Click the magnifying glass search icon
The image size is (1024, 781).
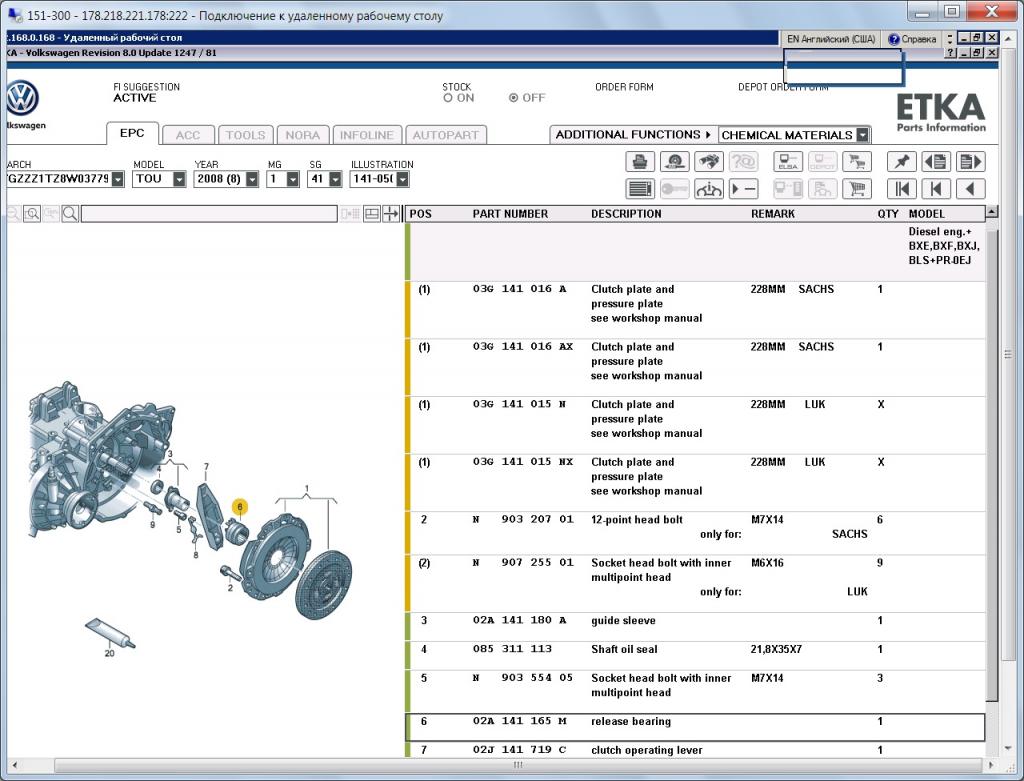point(71,214)
